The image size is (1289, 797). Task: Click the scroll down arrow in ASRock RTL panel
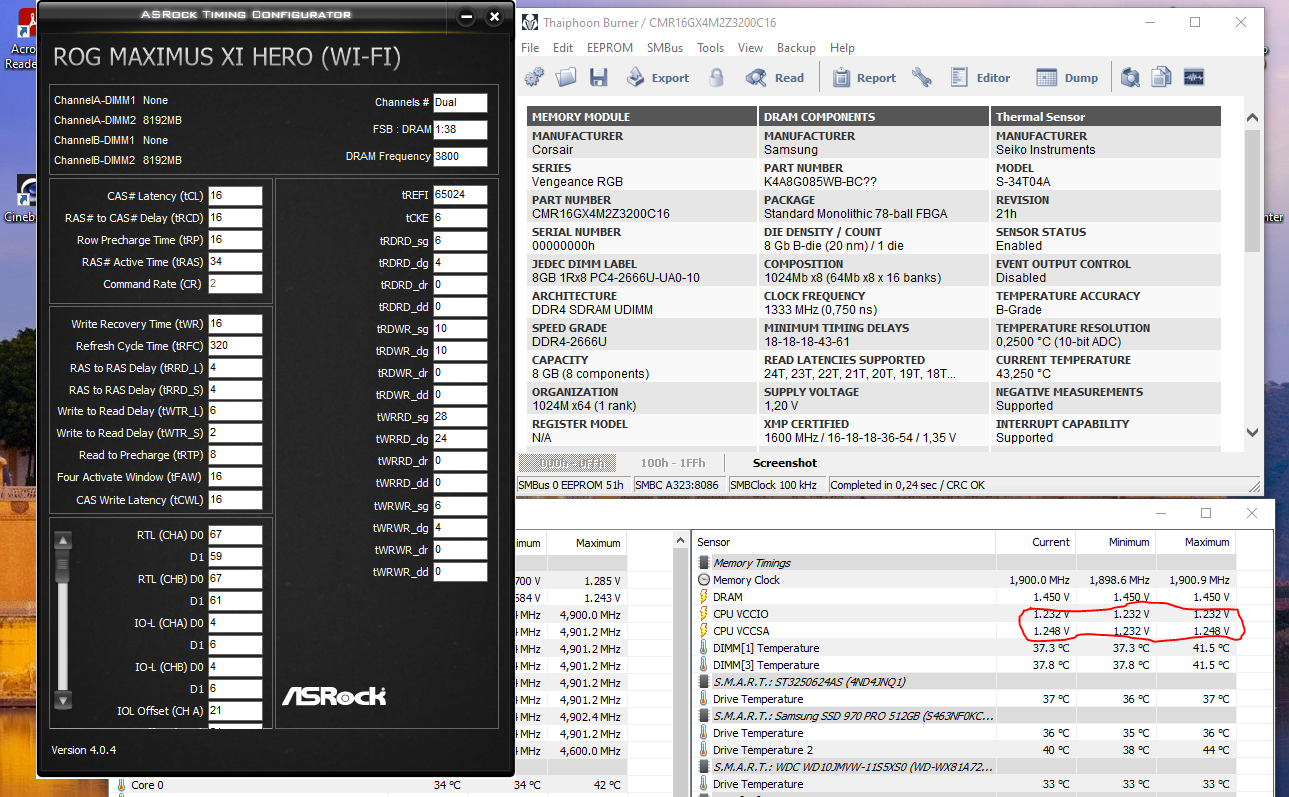tap(63, 700)
